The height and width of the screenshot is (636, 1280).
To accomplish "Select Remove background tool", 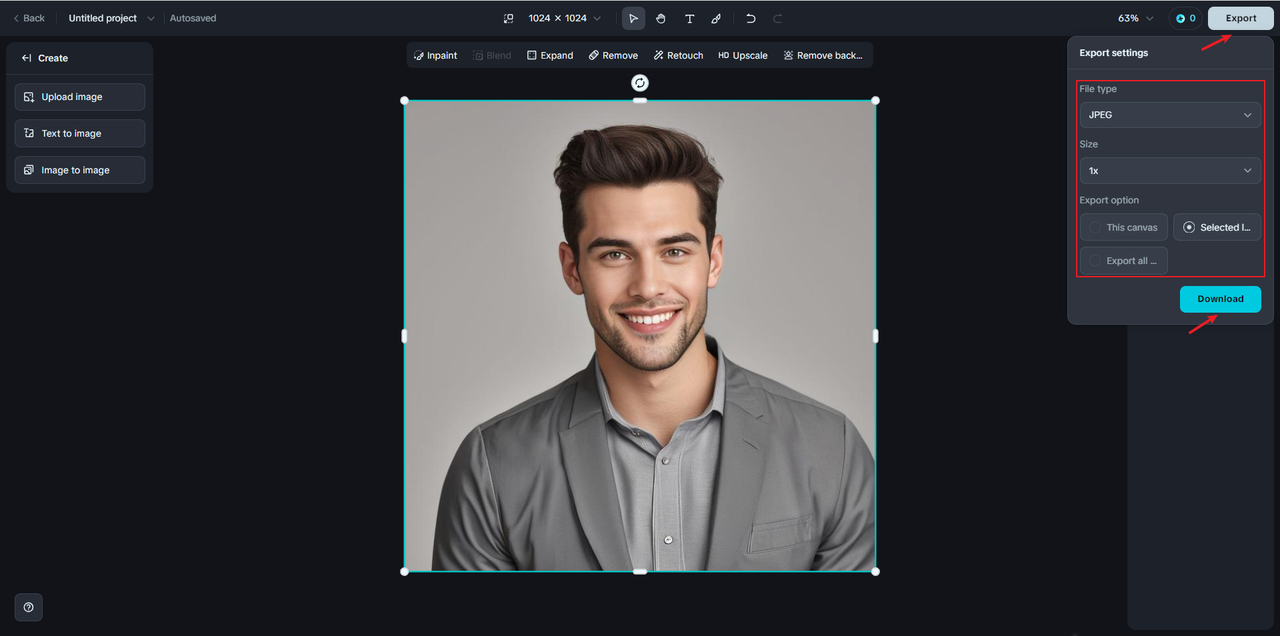I will point(823,55).
